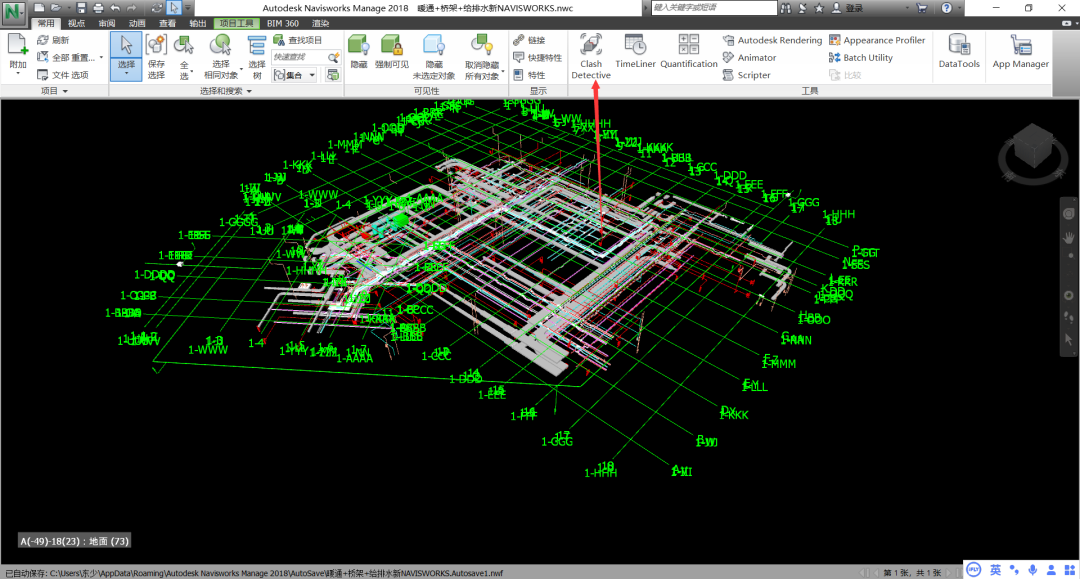Image resolution: width=1080 pixels, height=579 pixels.
Task: Expand the 选择和搜索 panel arrow
Action: (249, 91)
